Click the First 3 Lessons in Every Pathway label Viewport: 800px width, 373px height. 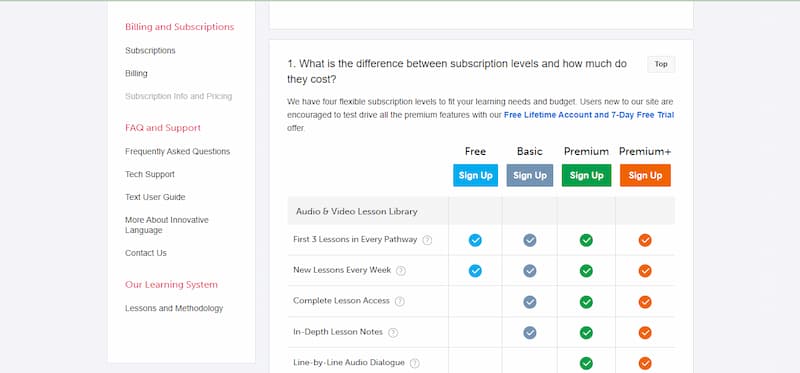click(x=355, y=239)
